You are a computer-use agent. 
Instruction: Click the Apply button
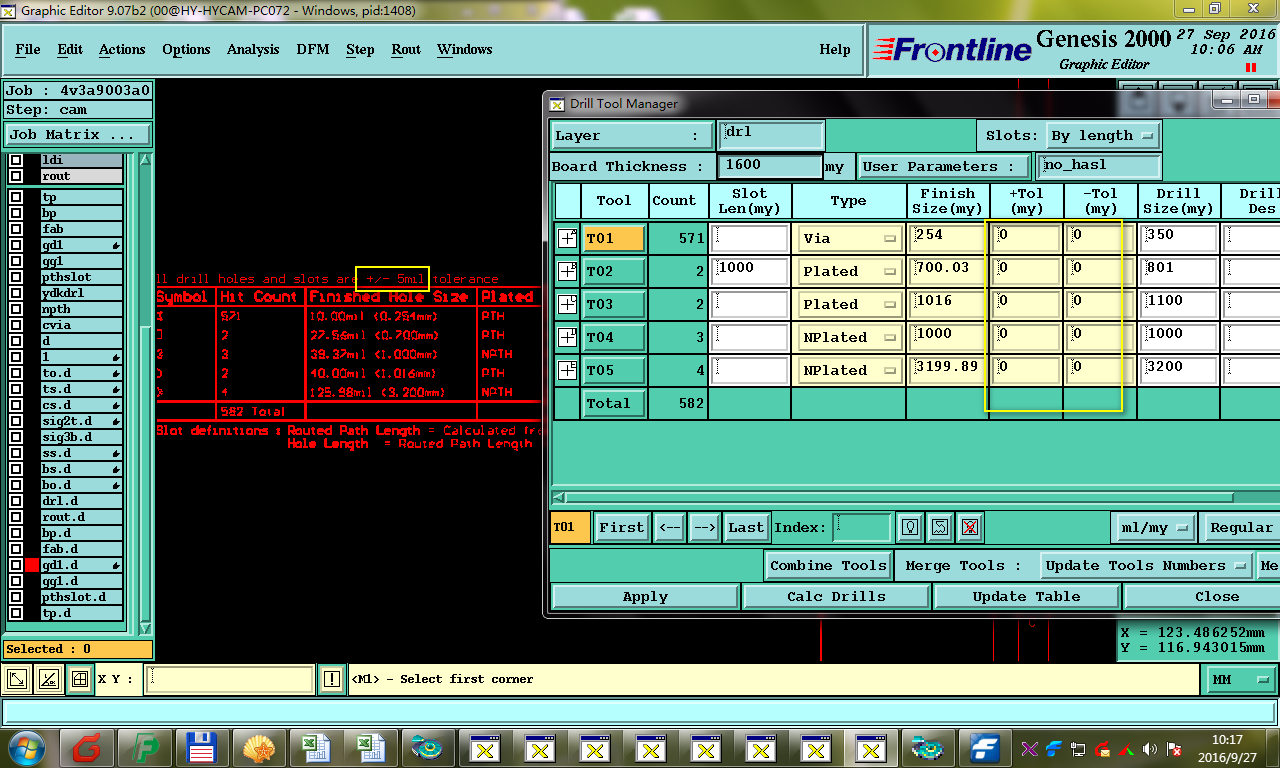pos(645,596)
